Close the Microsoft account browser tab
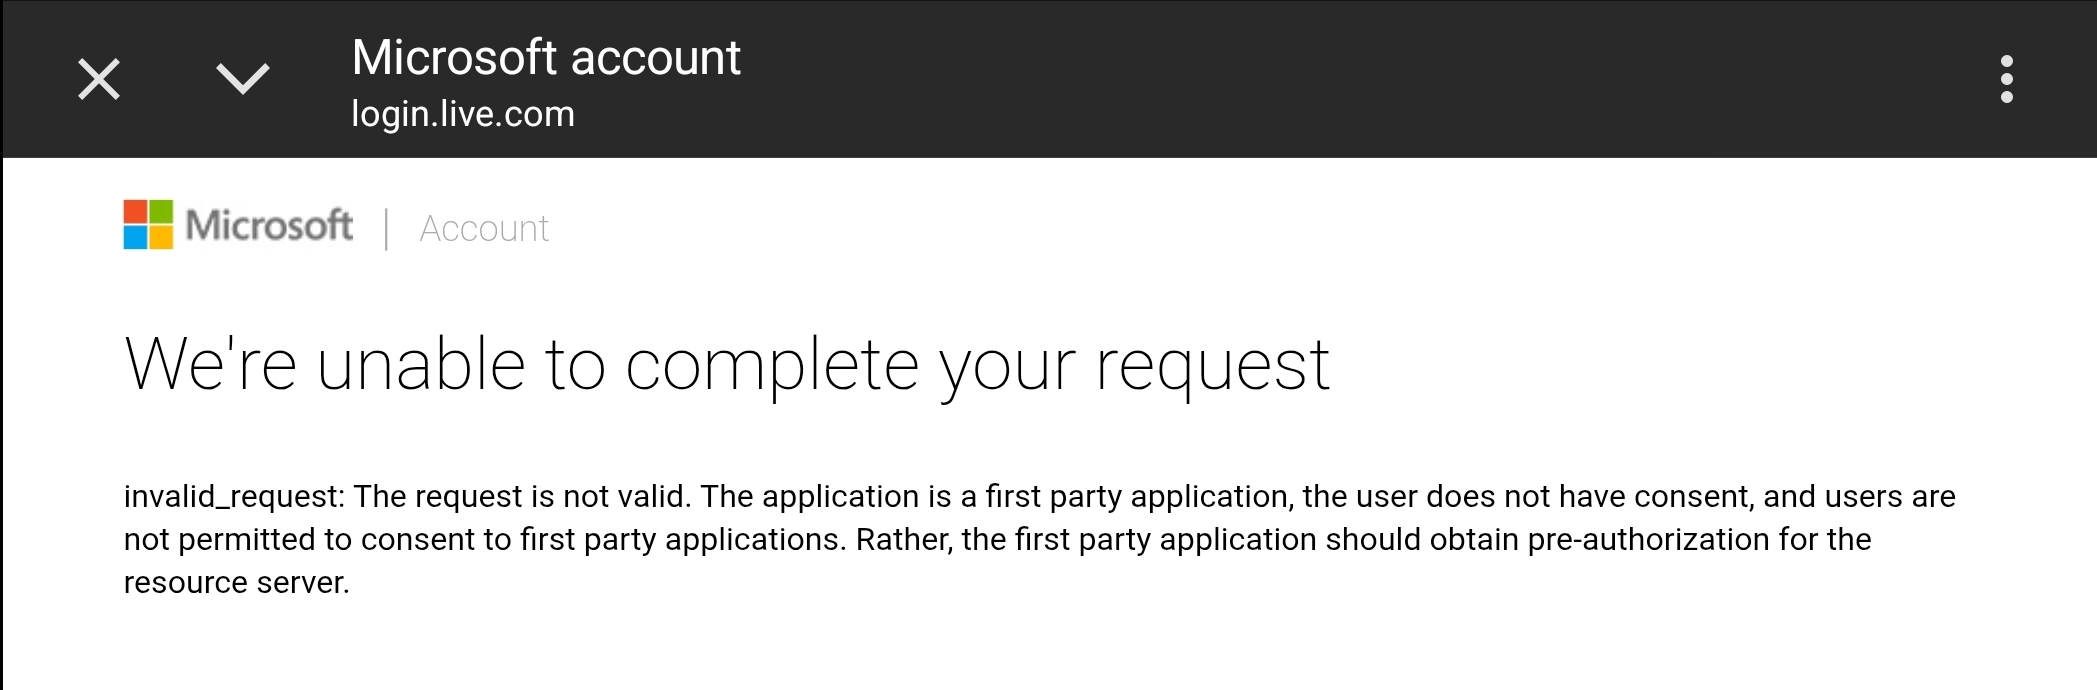 point(99,79)
